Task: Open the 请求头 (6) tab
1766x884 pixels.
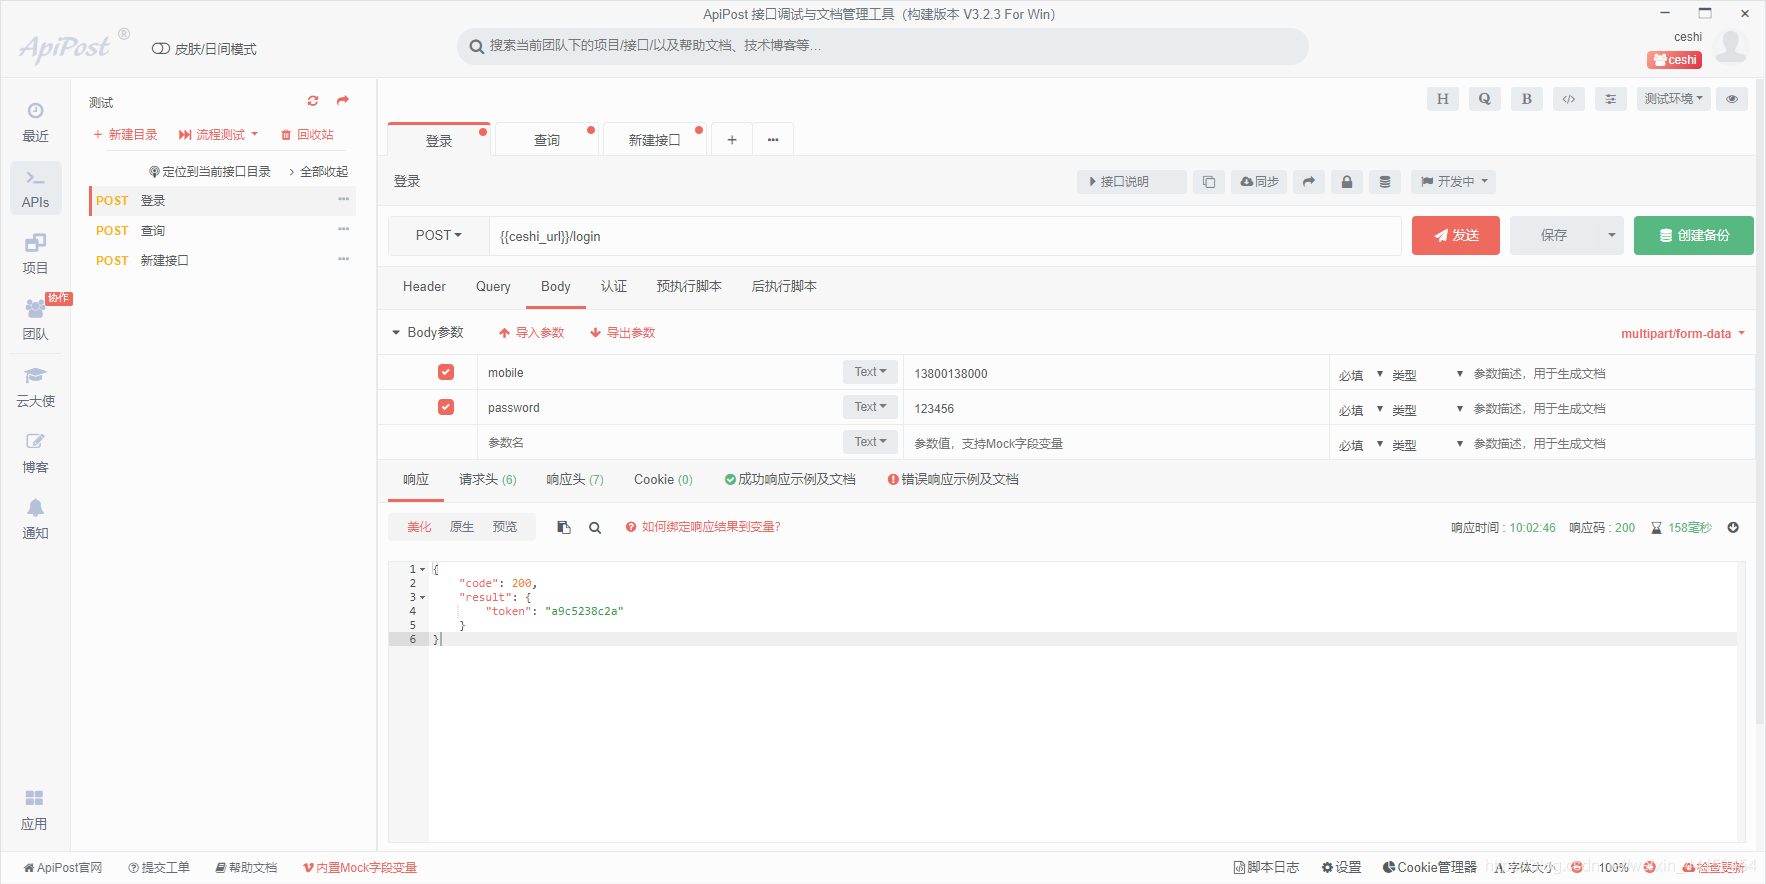Action: coord(488,480)
